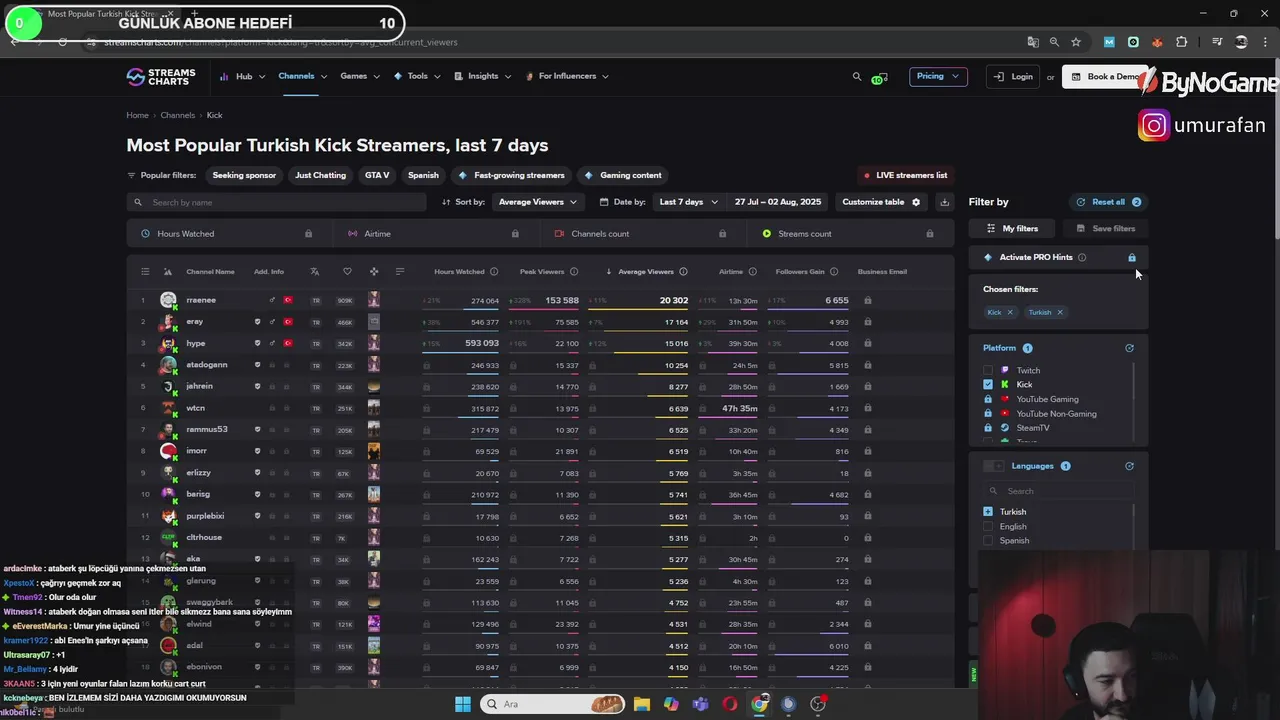1280x720 pixels.
Task: Remove the Kick chosen filter chip
Action: [1010, 312]
